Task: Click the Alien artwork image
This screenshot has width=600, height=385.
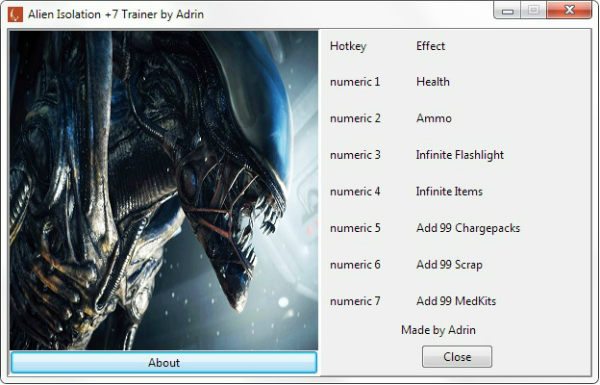Action: pyautogui.click(x=164, y=190)
